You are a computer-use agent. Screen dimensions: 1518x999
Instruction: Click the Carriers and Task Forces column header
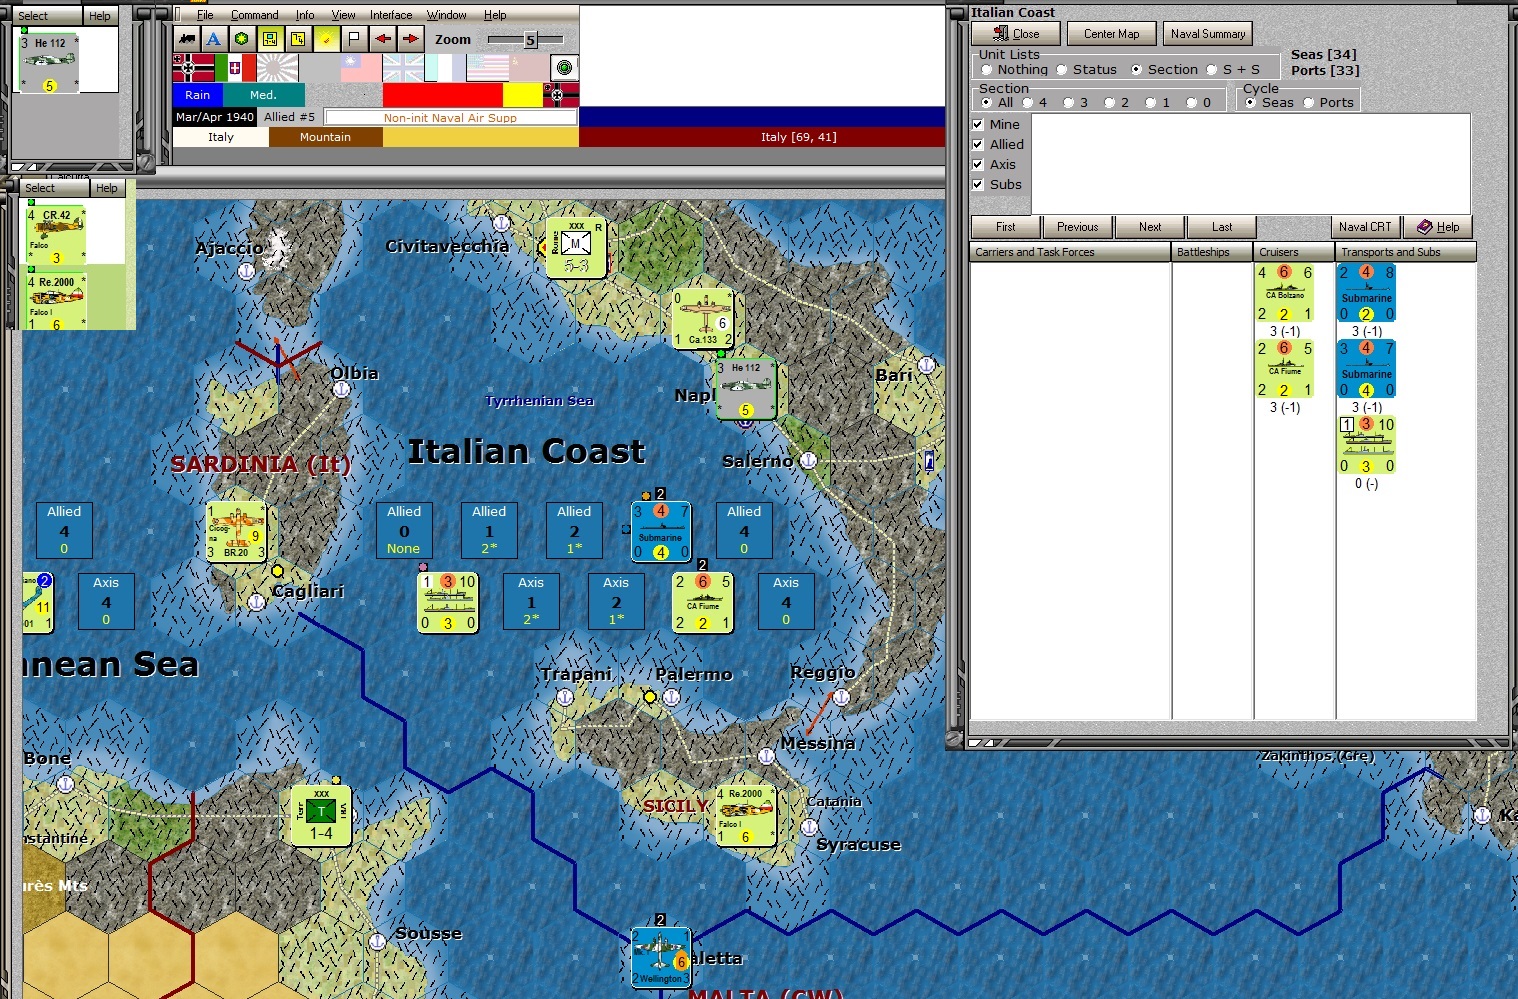coord(1070,252)
